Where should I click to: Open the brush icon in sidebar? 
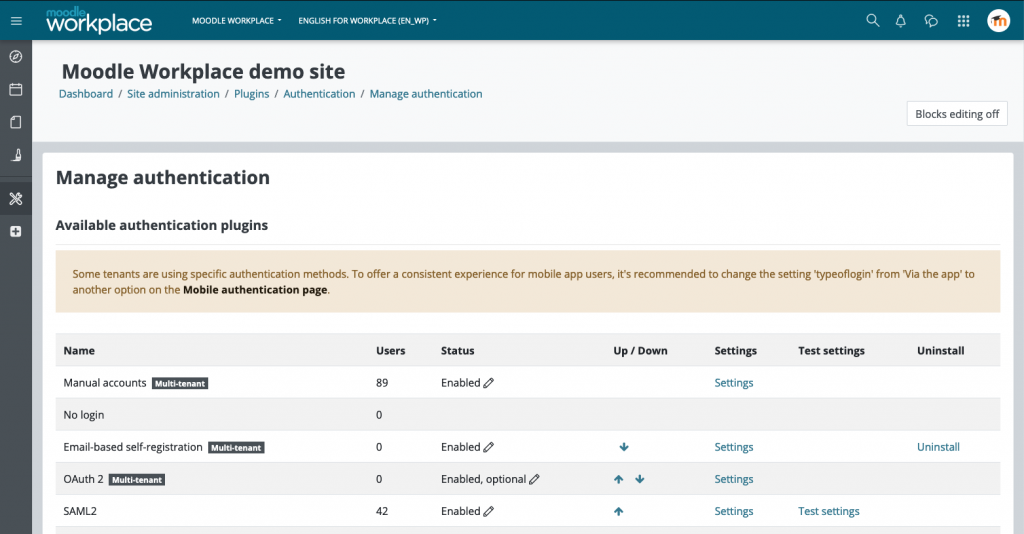pyautogui.click(x=16, y=155)
